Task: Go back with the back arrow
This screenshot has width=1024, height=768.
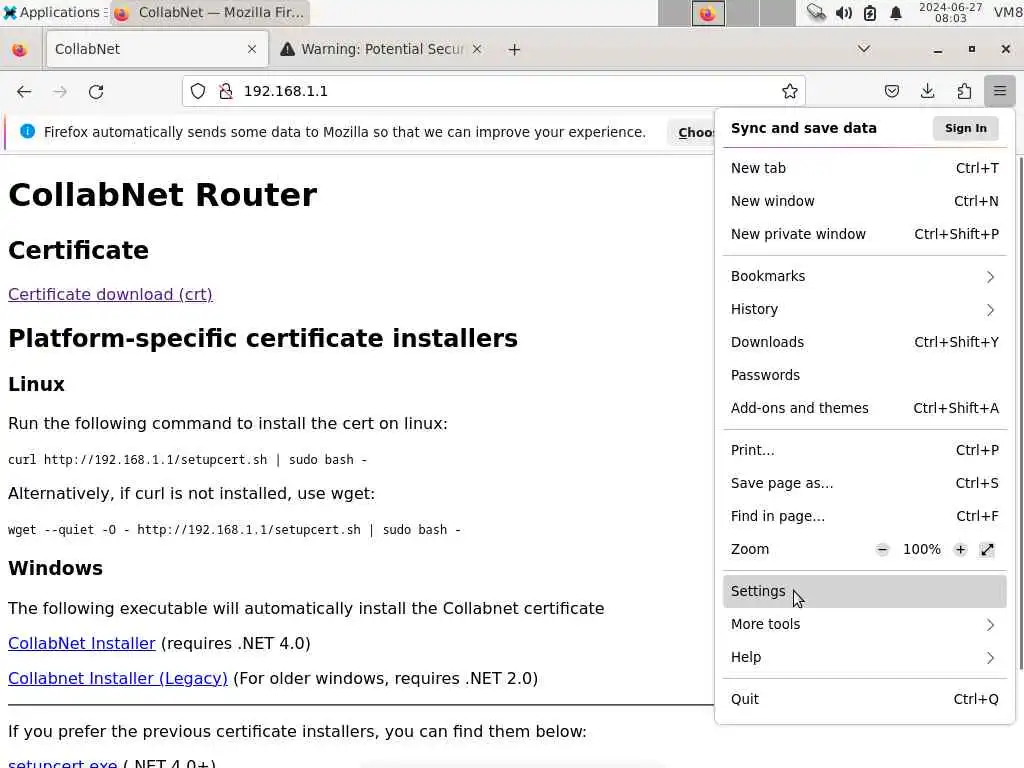Action: (24, 91)
